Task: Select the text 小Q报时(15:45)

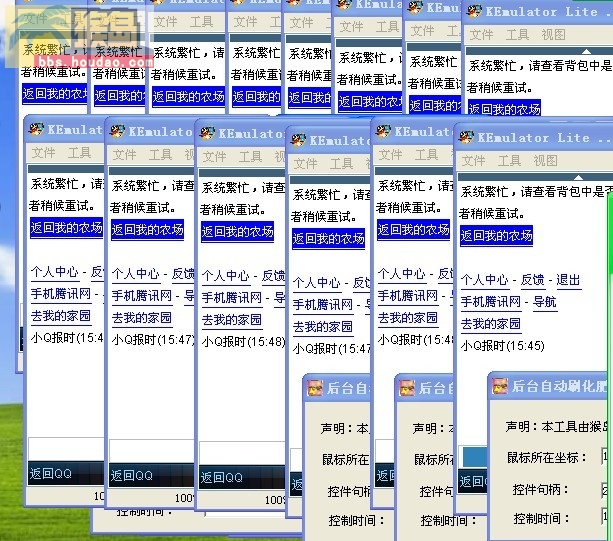Action: click(502, 346)
